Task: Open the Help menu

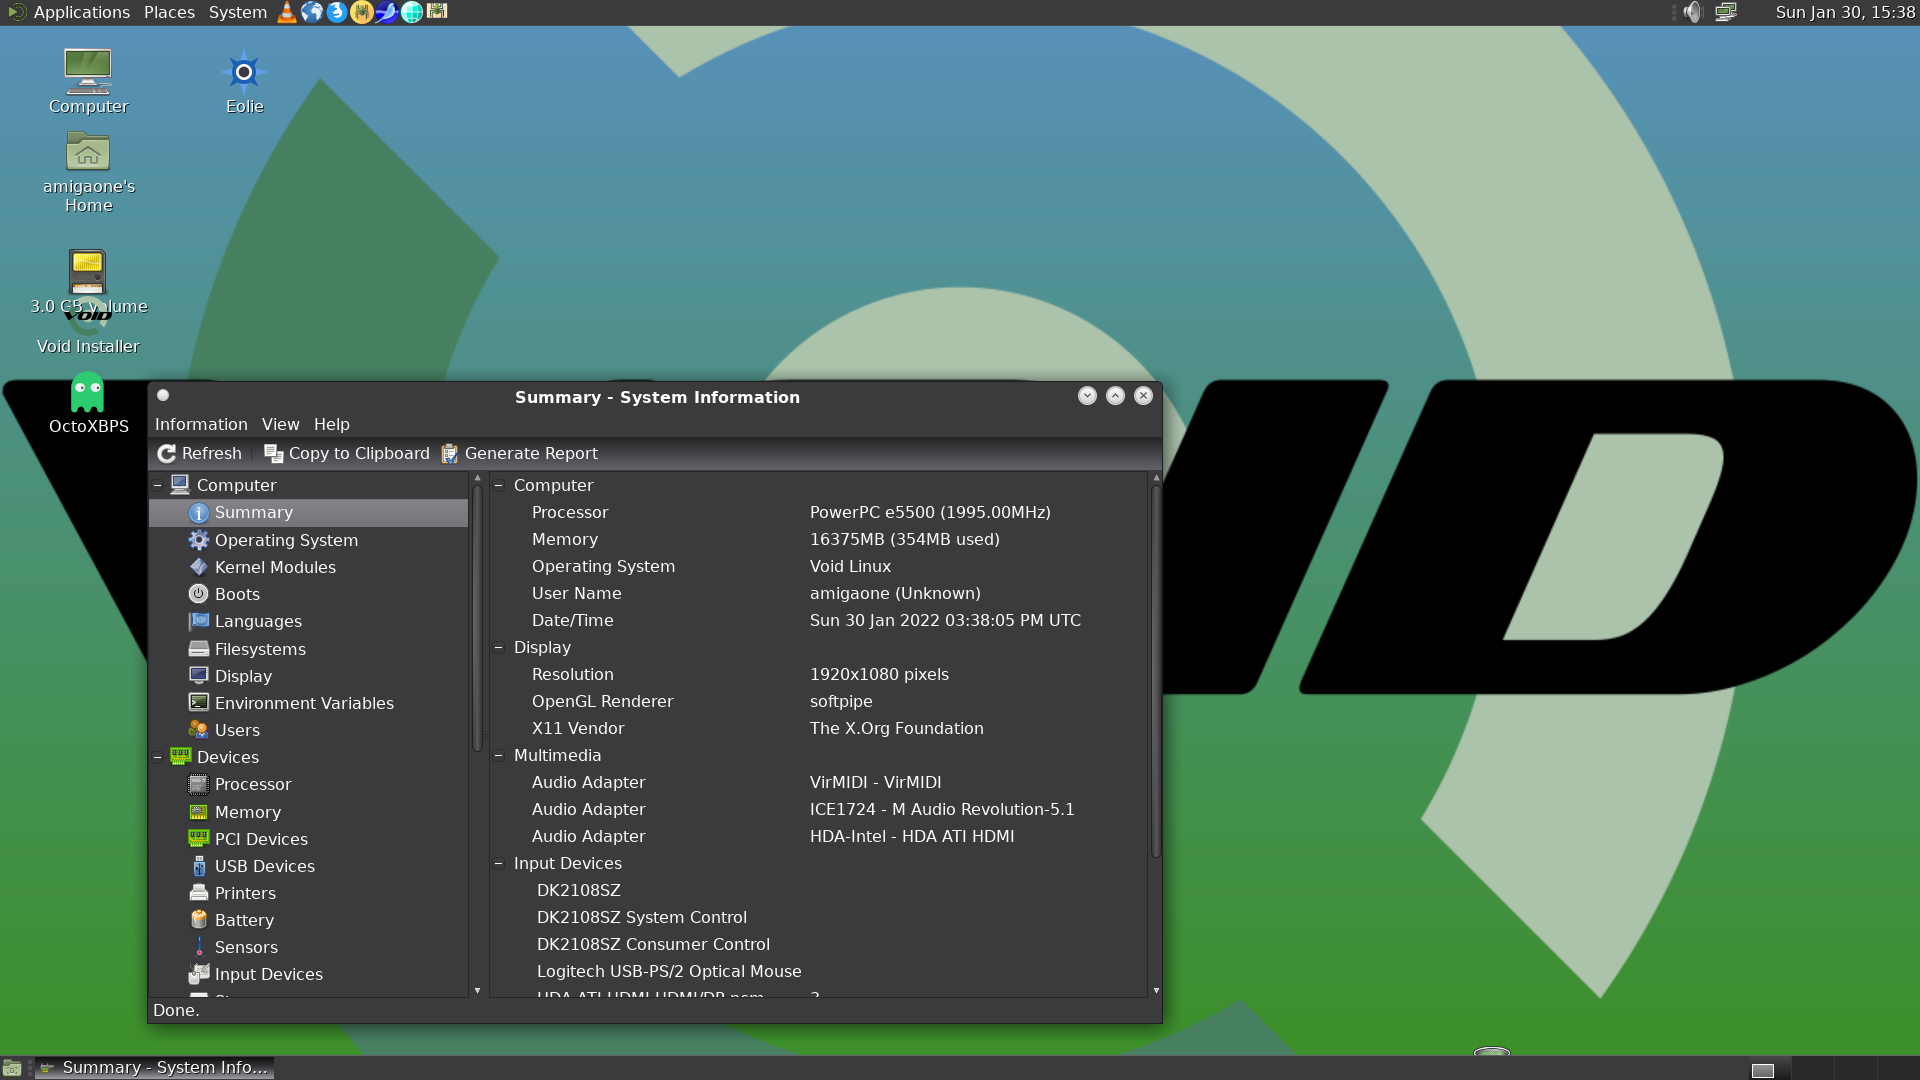Action: click(331, 424)
